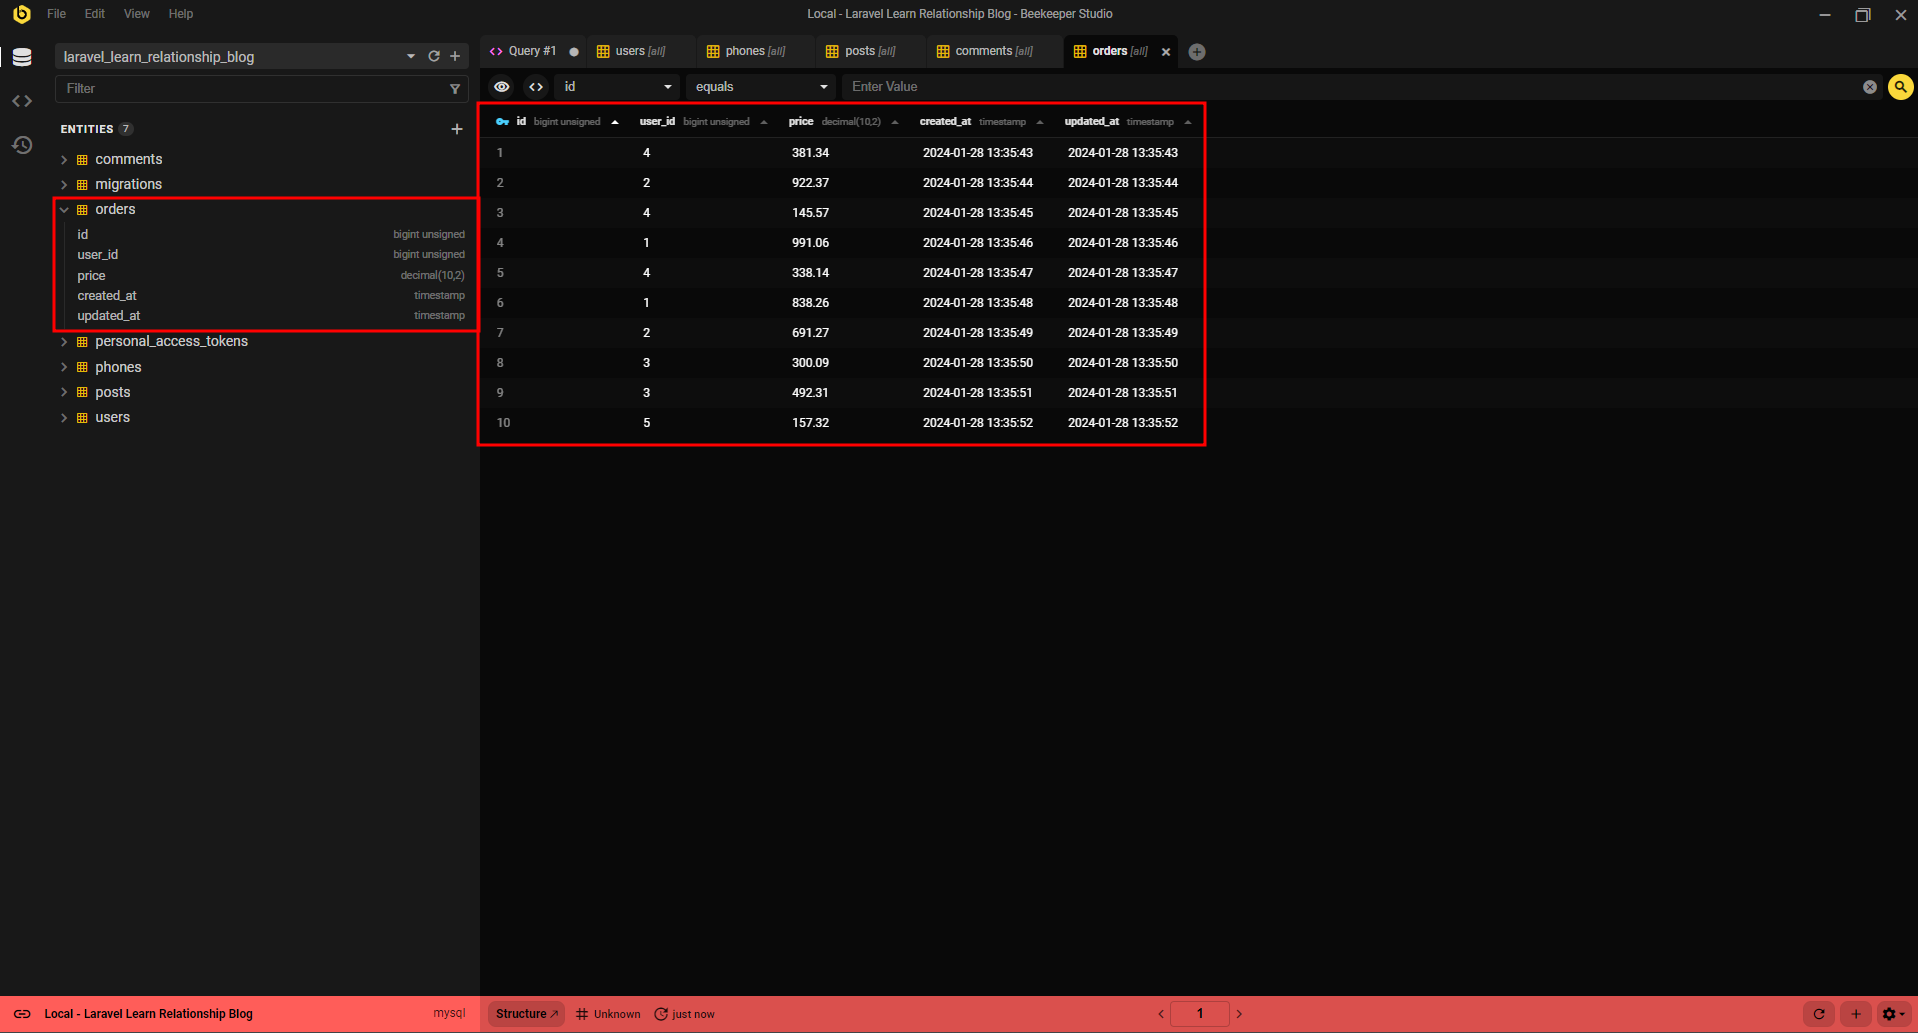
Task: Click the page number input field
Action: pos(1199,1013)
